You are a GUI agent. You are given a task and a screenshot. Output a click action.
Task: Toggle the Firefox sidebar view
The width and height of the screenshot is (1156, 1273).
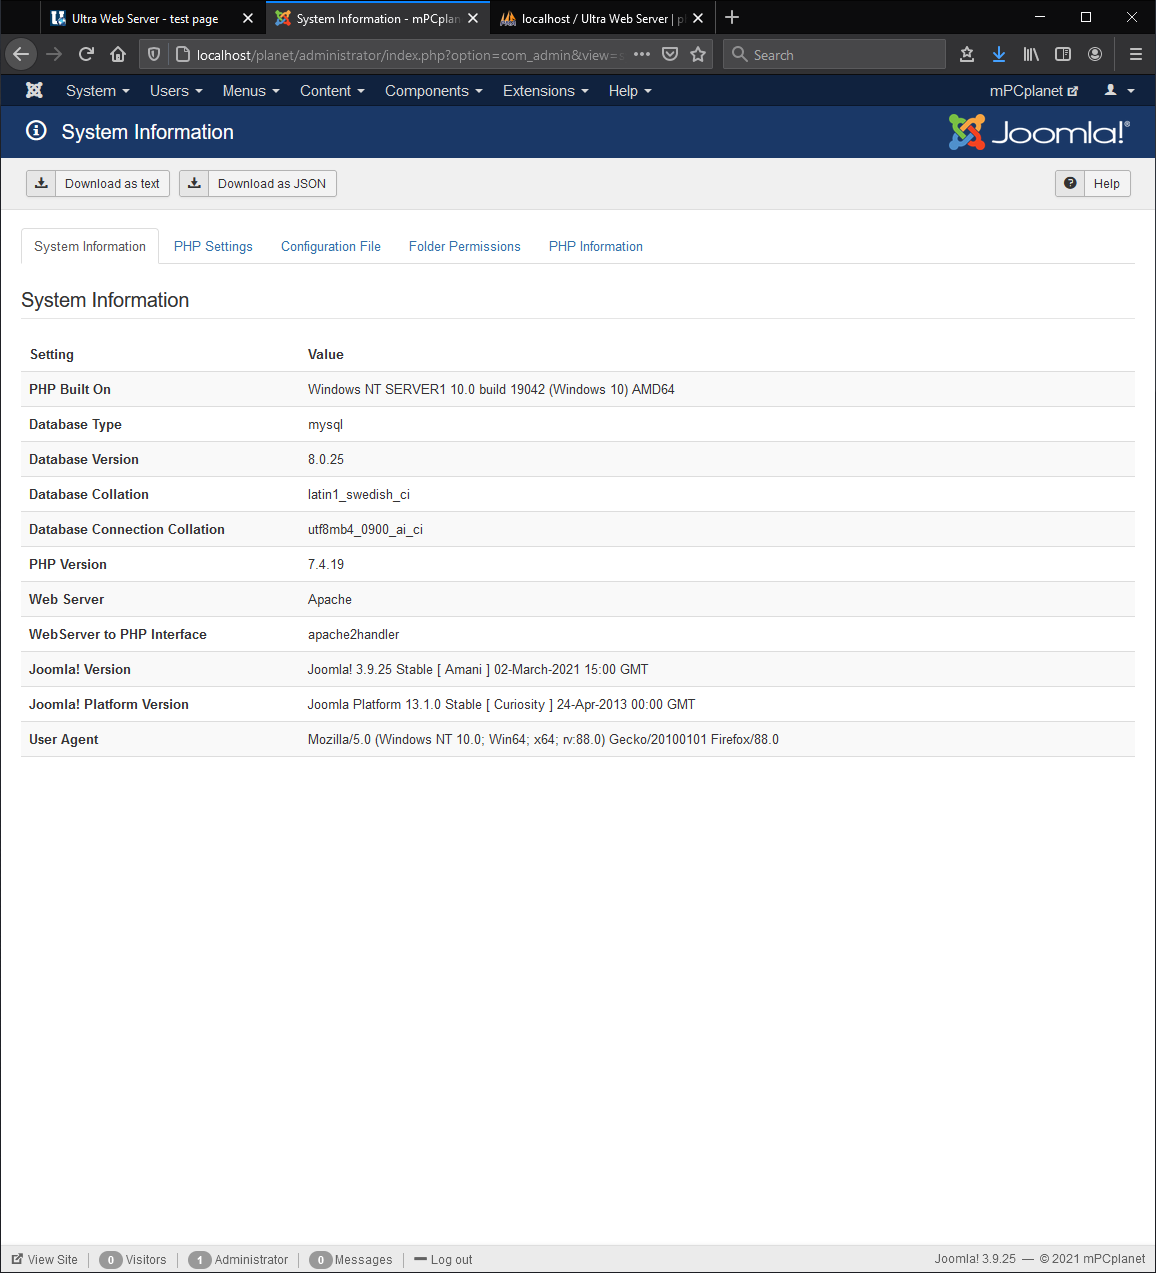click(1063, 54)
